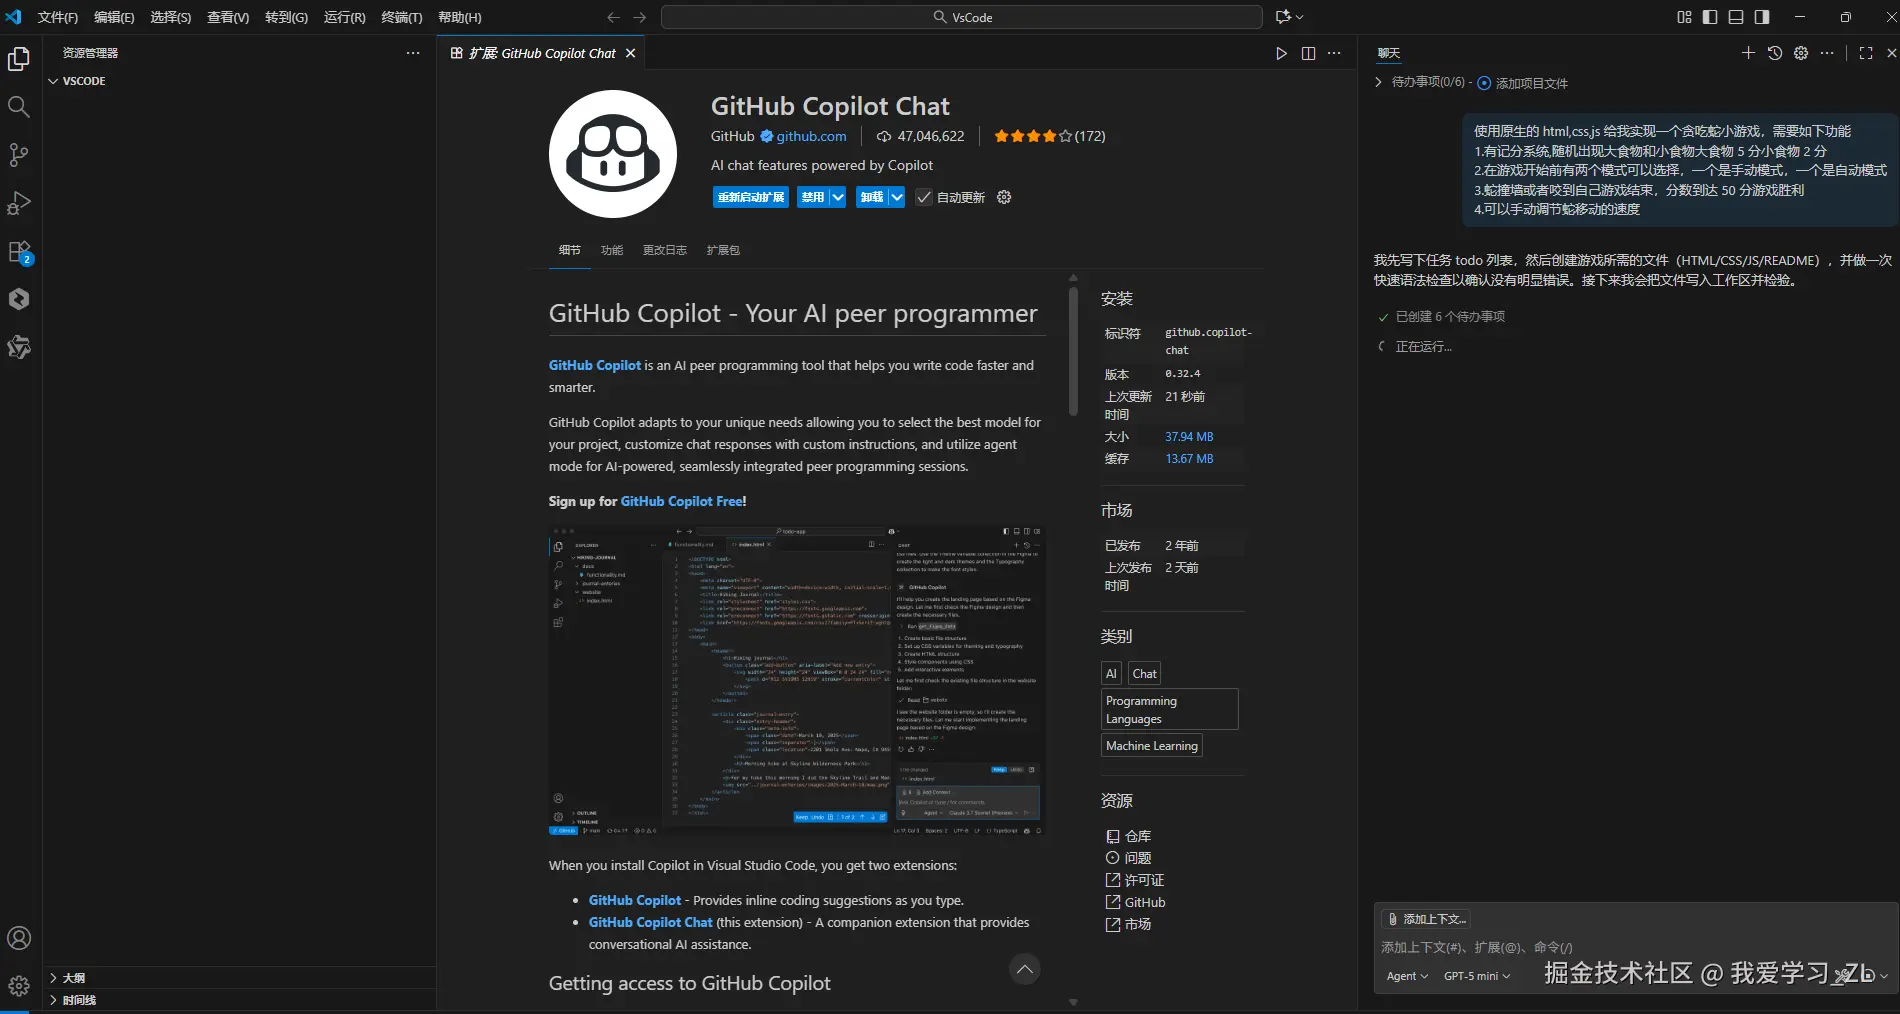Open the Terminal (终端) menu
The height and width of the screenshot is (1014, 1900).
(x=402, y=17)
